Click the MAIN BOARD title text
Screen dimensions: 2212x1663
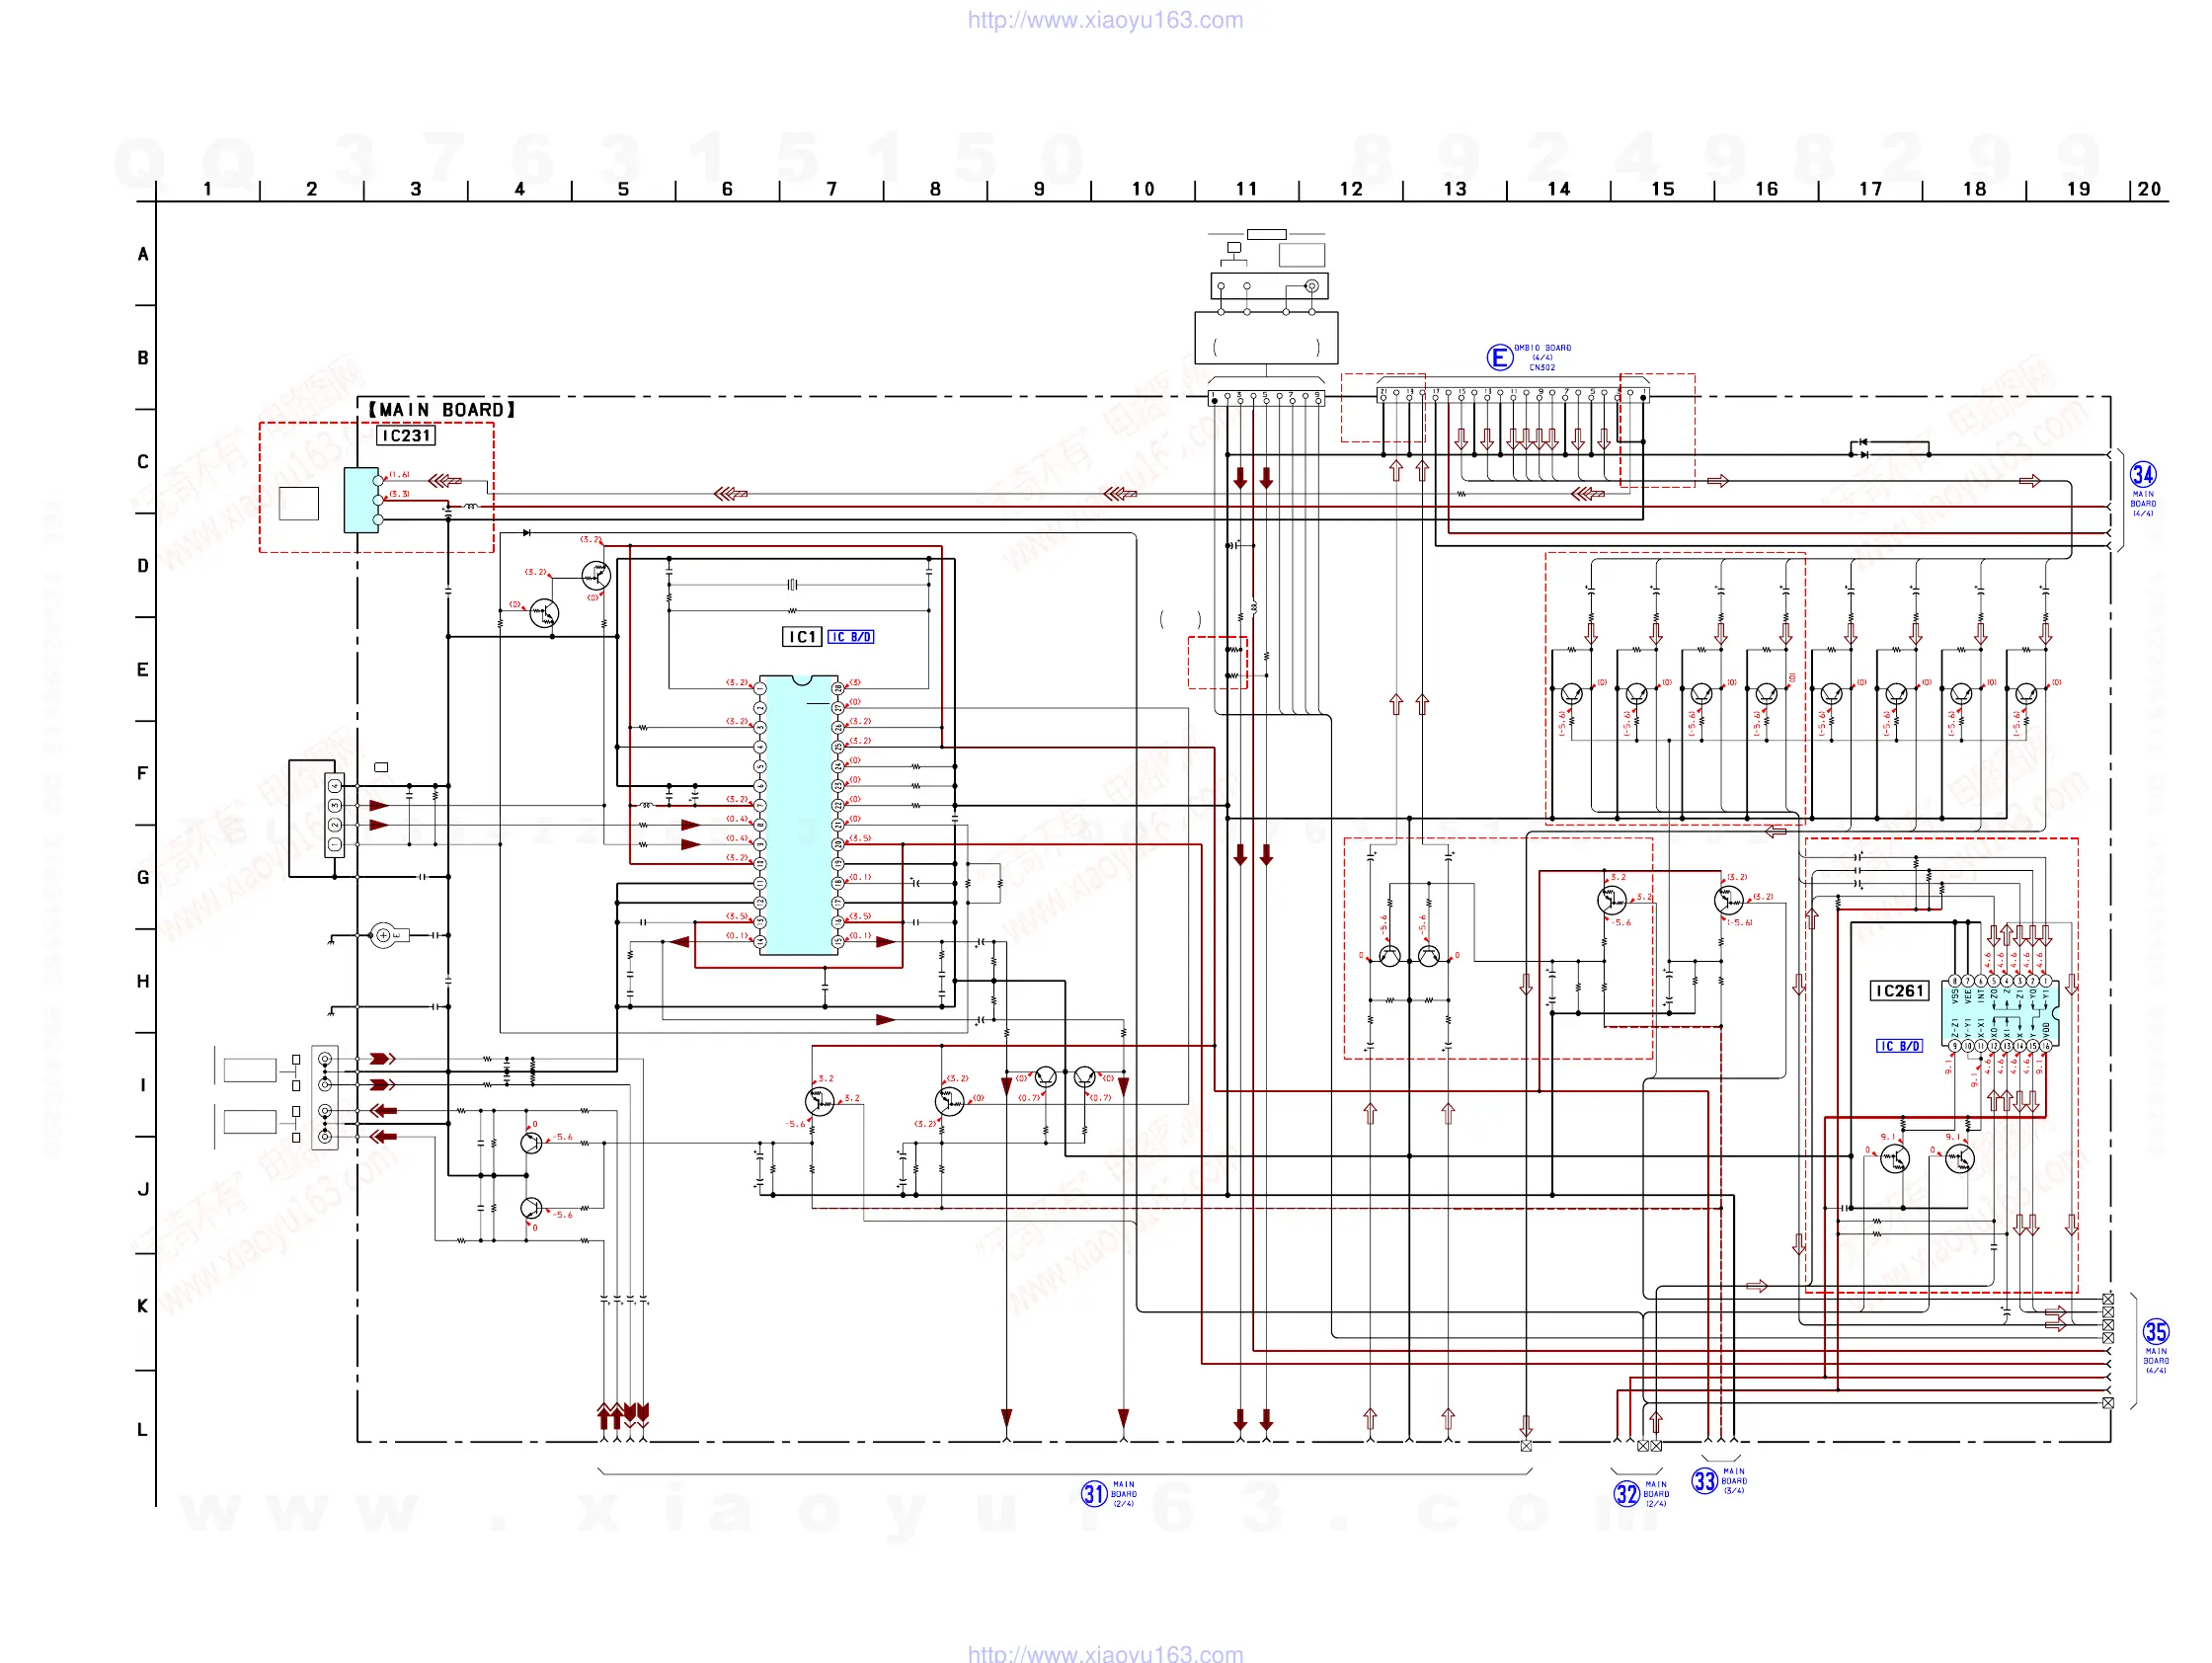[441, 410]
